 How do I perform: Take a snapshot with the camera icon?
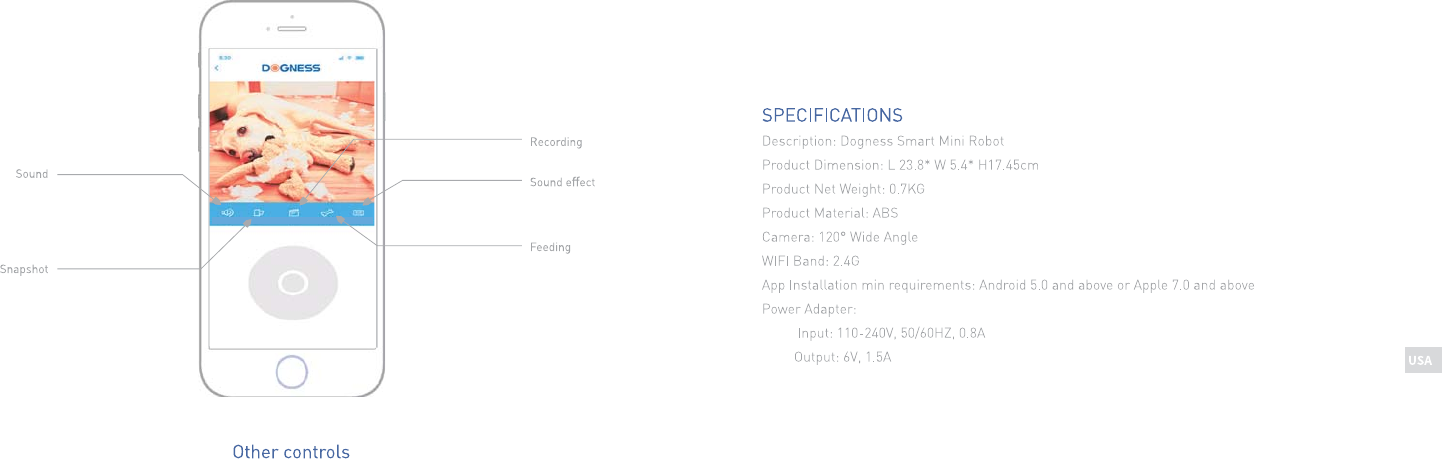coord(259,213)
